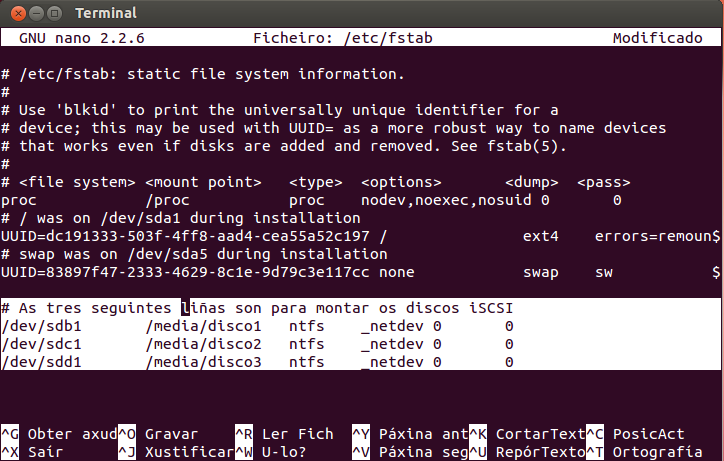Place cursor on '/etc/fstab: static file system' line

[x=203, y=74]
